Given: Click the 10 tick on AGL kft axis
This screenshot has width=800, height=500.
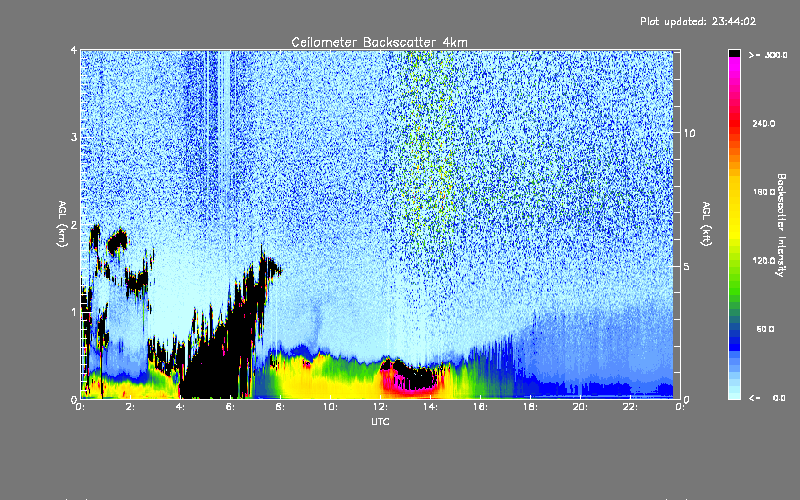Looking at the screenshot, I should pyautogui.click(x=689, y=133).
